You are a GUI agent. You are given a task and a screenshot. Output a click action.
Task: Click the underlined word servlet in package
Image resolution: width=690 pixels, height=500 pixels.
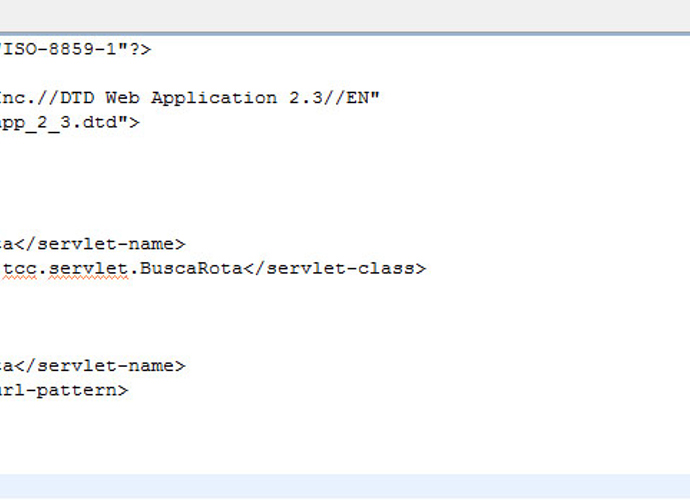[x=88, y=268]
